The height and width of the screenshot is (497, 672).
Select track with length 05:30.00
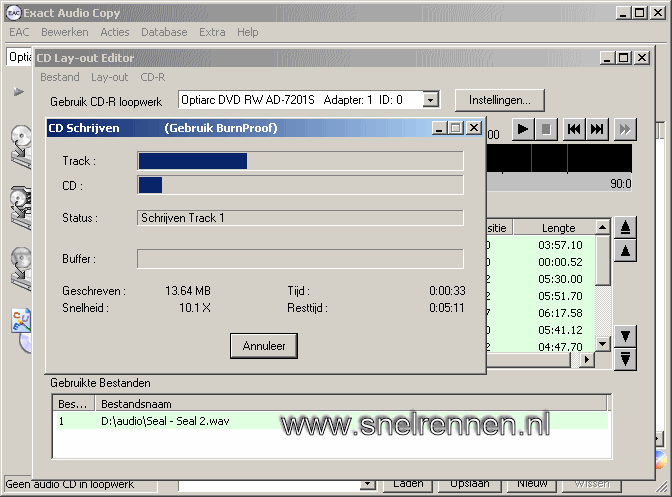click(x=541, y=279)
